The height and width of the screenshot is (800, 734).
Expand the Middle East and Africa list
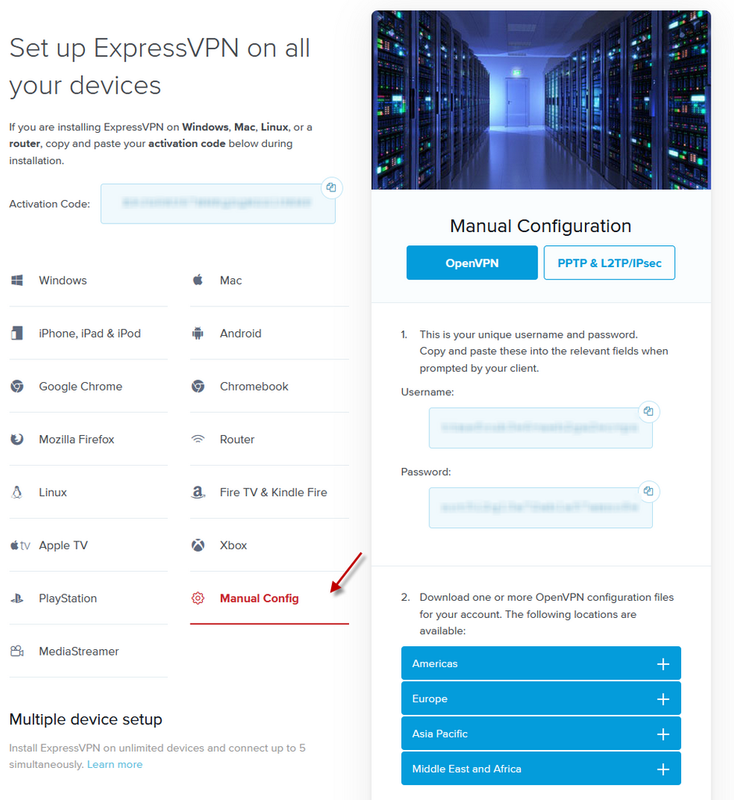[x=541, y=768]
